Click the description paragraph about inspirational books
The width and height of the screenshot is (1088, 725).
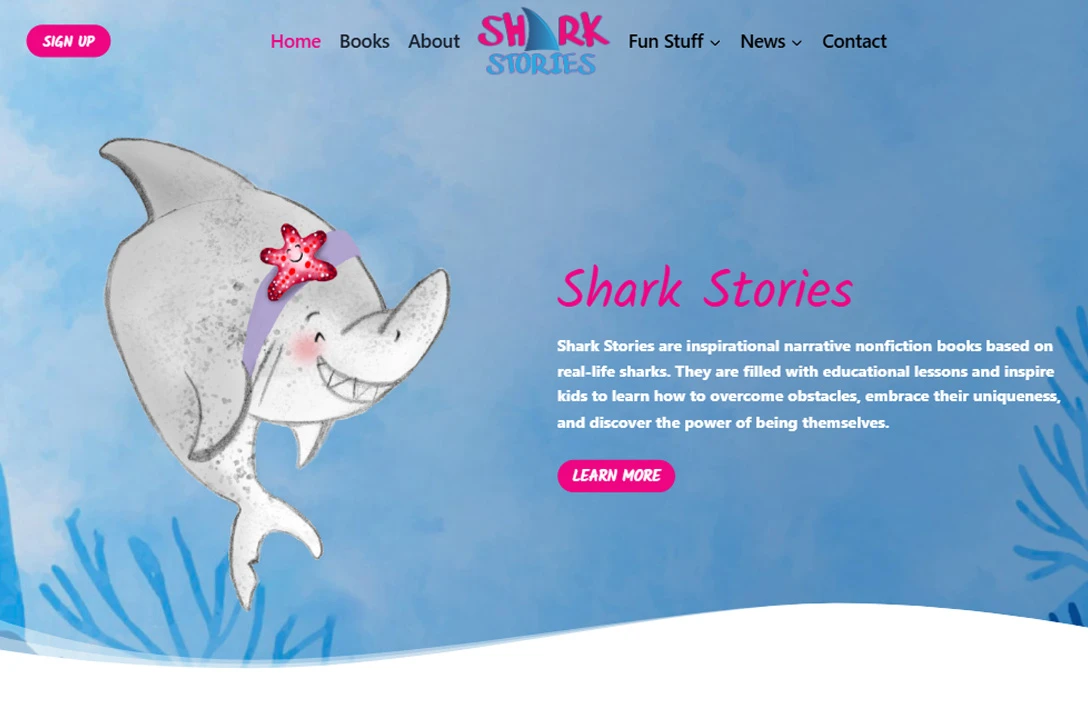click(808, 384)
